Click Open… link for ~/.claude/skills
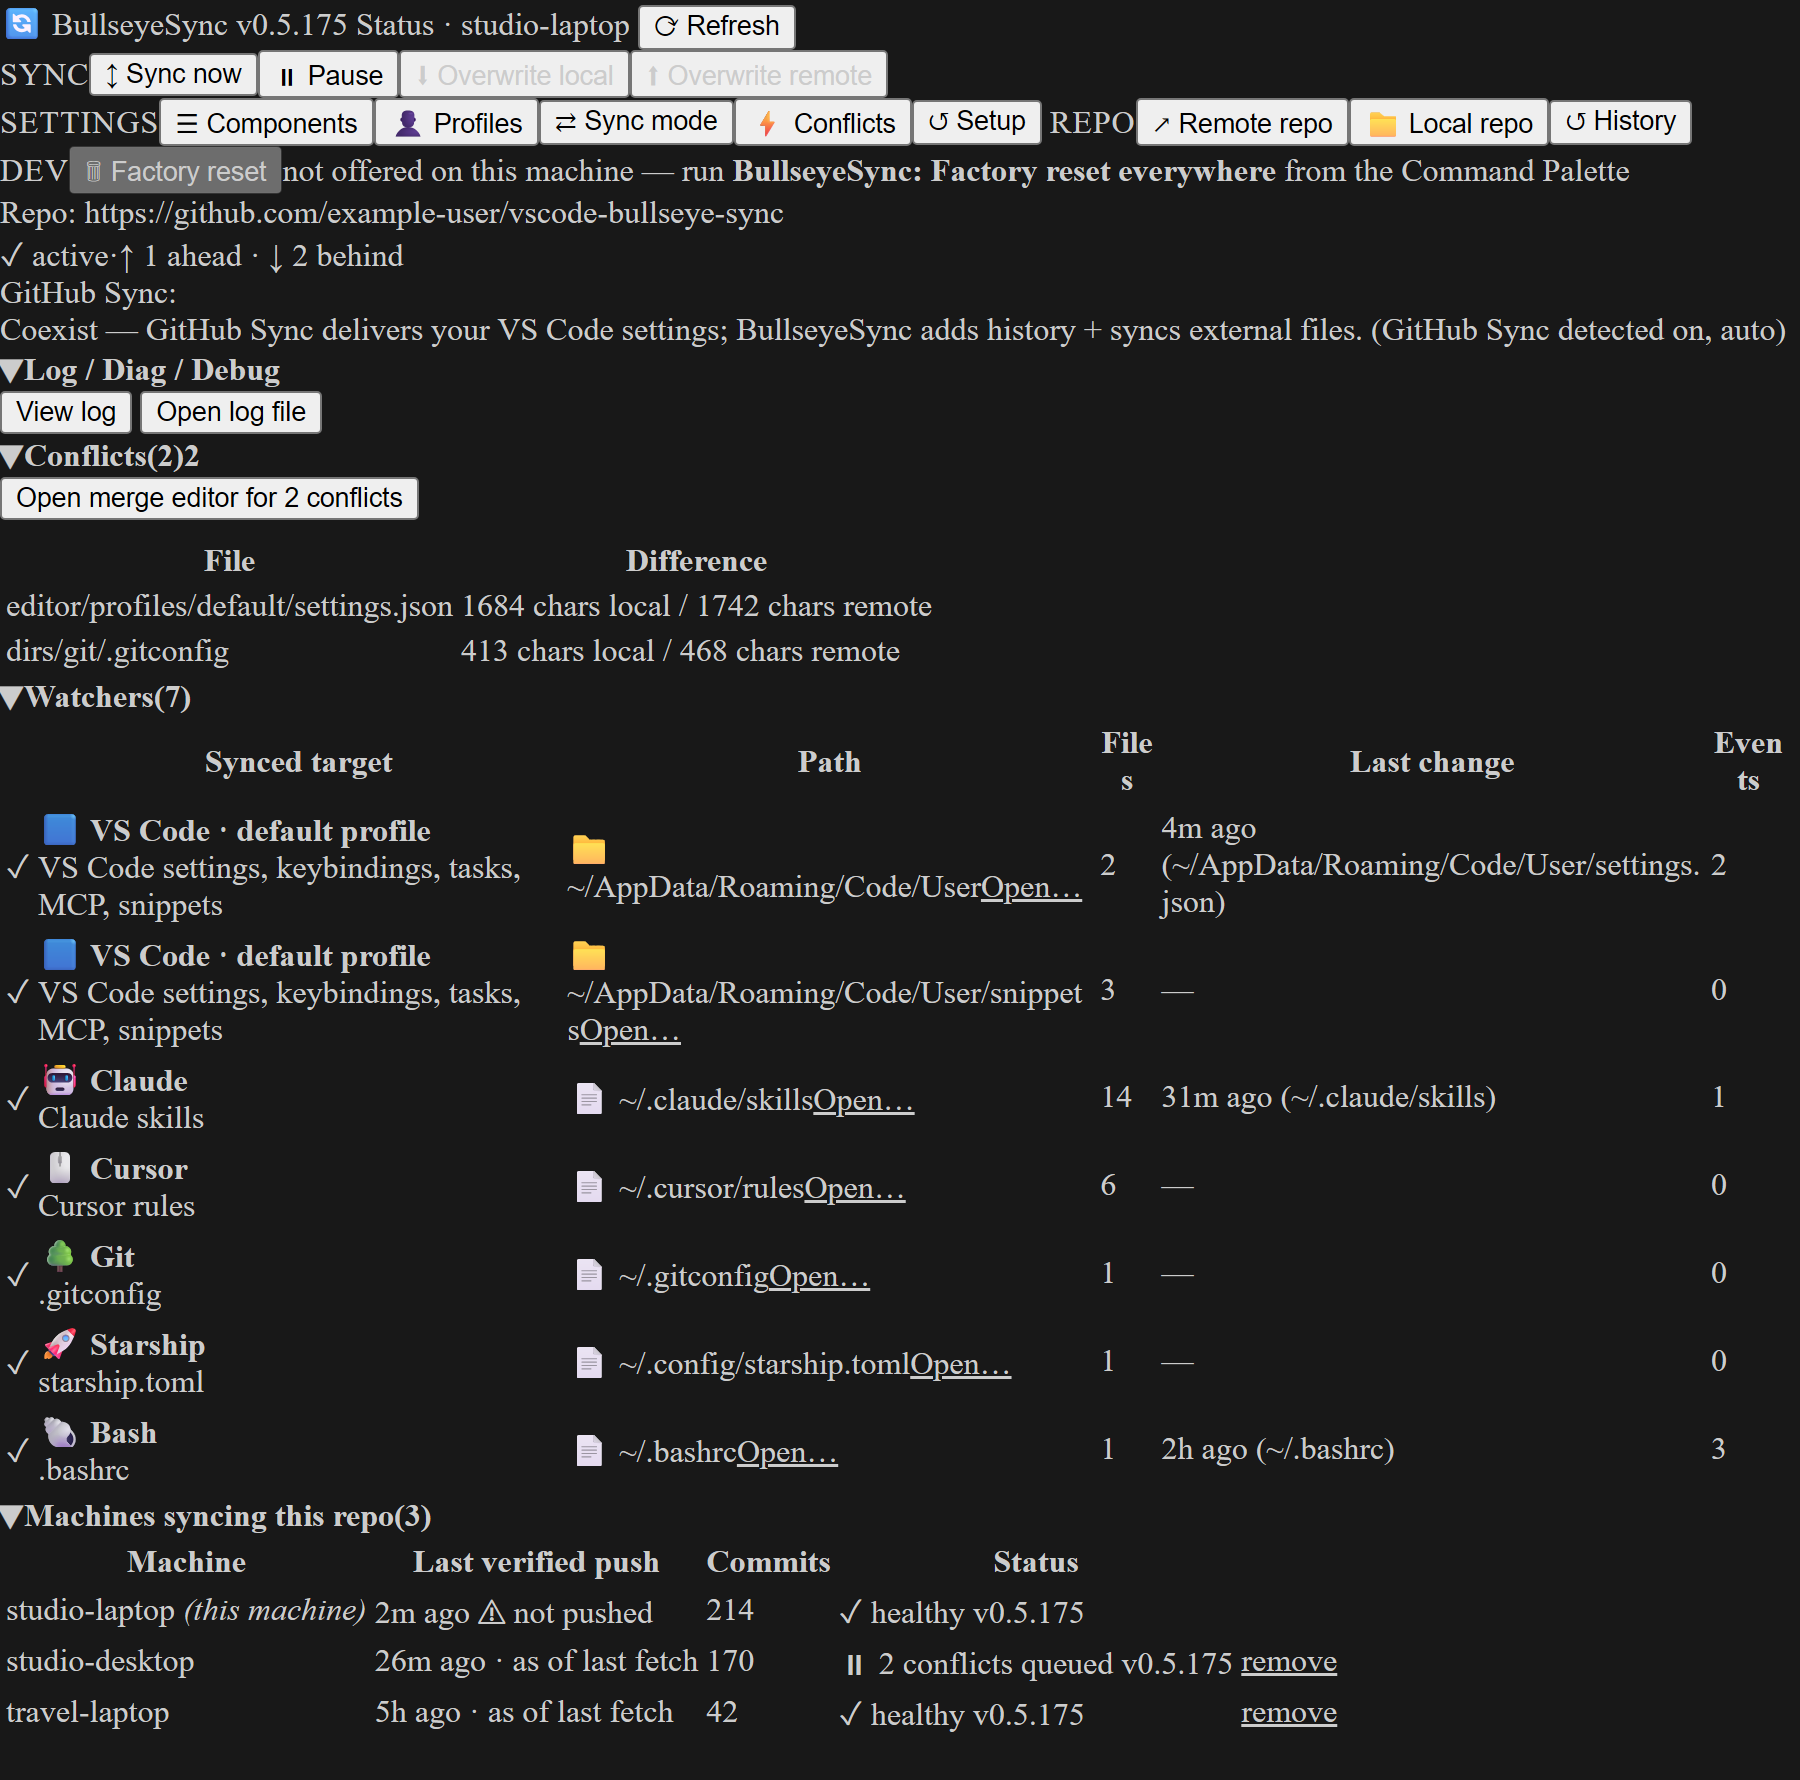This screenshot has height=1780, width=1800. pos(864,1101)
